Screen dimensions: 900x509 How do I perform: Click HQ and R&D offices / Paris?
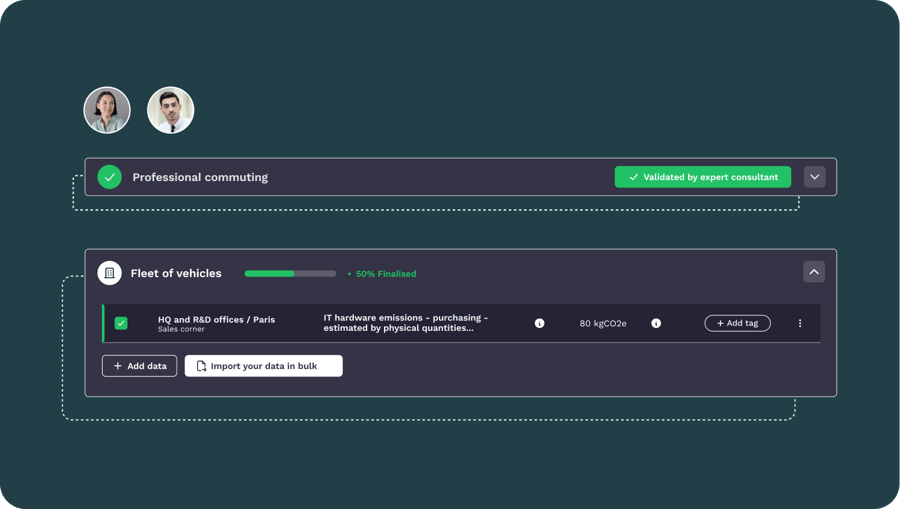click(216, 320)
